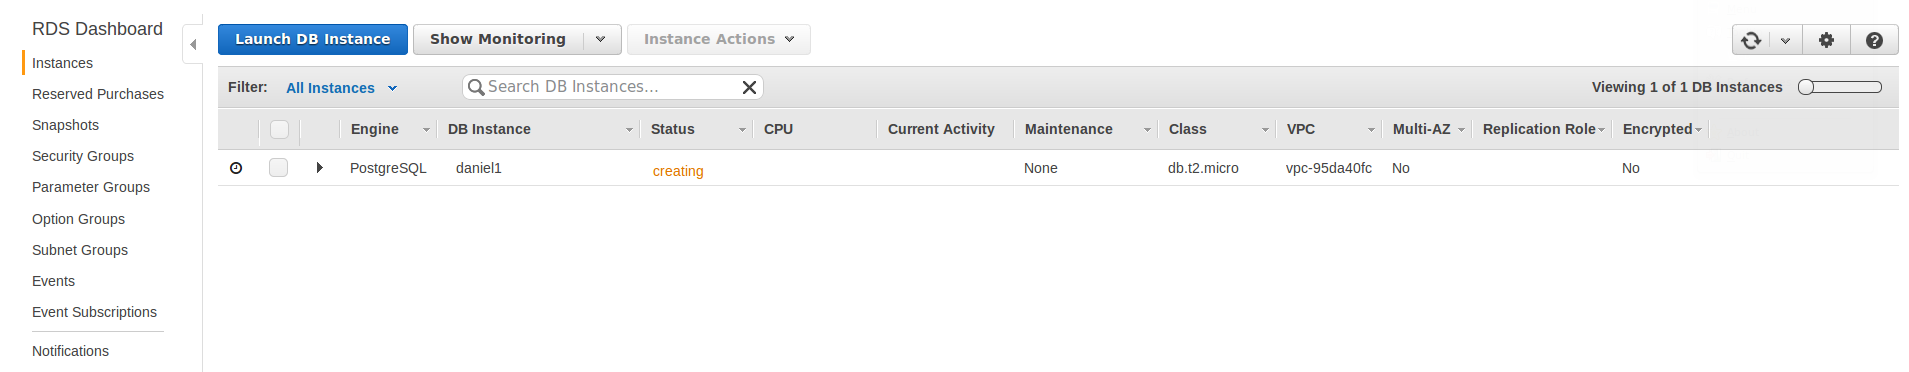Open the Instance Actions menu
Viewport: 1909px width, 372px height.
(718, 39)
